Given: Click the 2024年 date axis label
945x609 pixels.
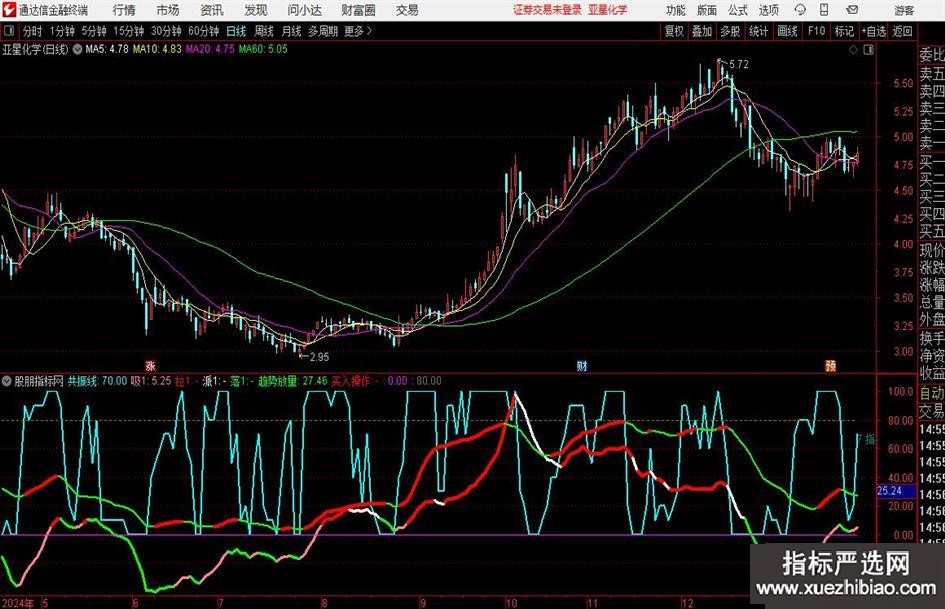Looking at the screenshot, I should (17, 603).
